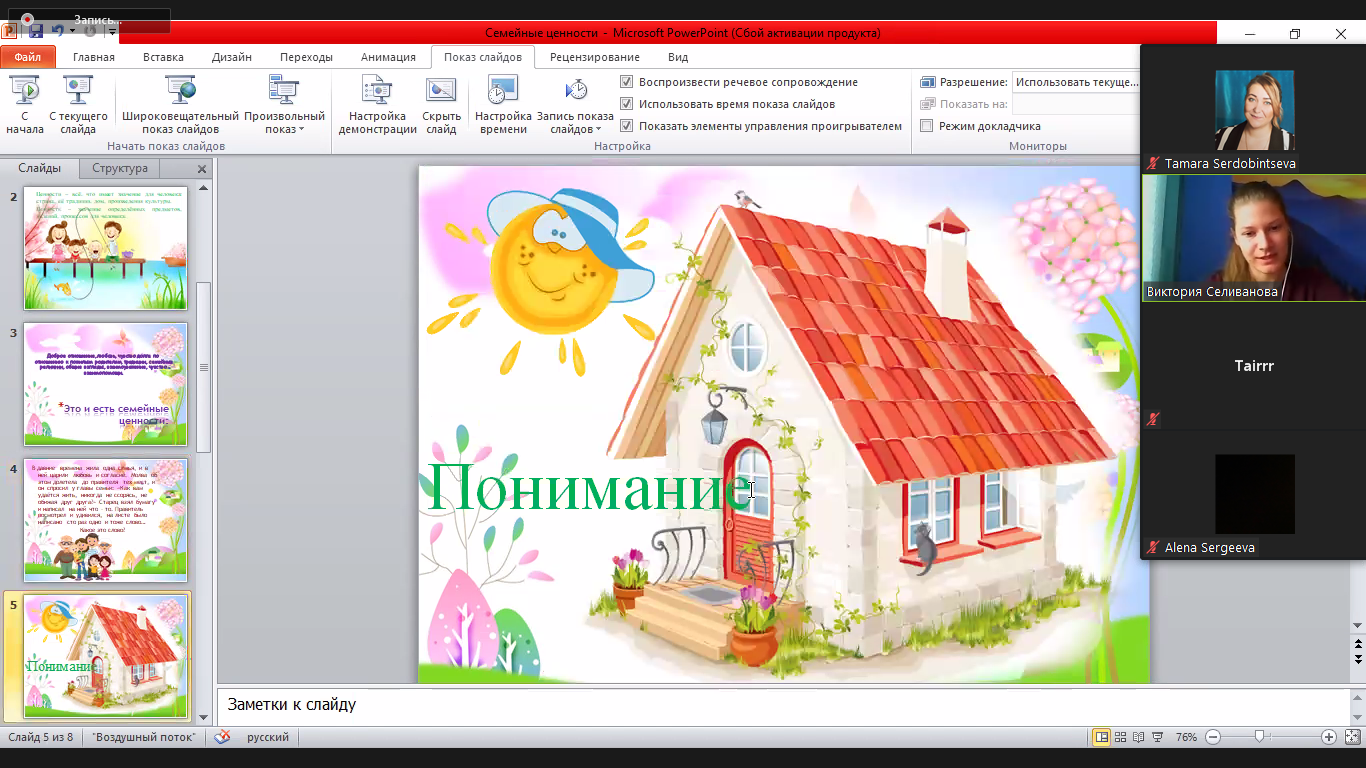Start slideshow from the beginning (С начала)
The height and width of the screenshot is (768, 1366).
click(x=25, y=105)
